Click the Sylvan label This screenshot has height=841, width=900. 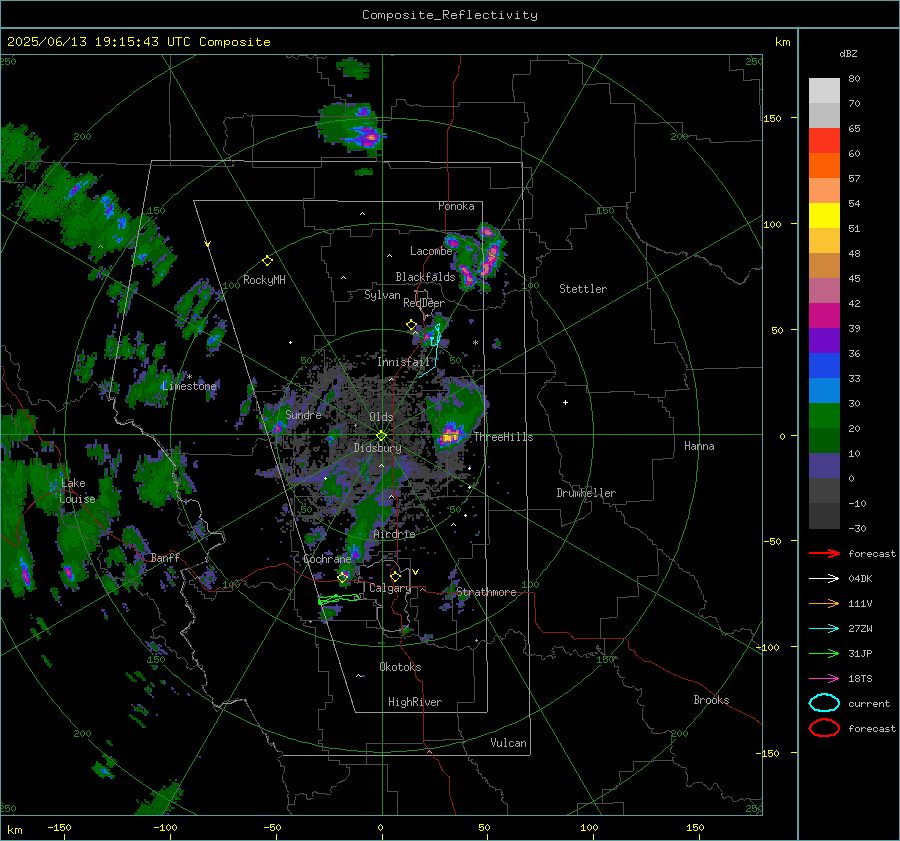(x=382, y=295)
